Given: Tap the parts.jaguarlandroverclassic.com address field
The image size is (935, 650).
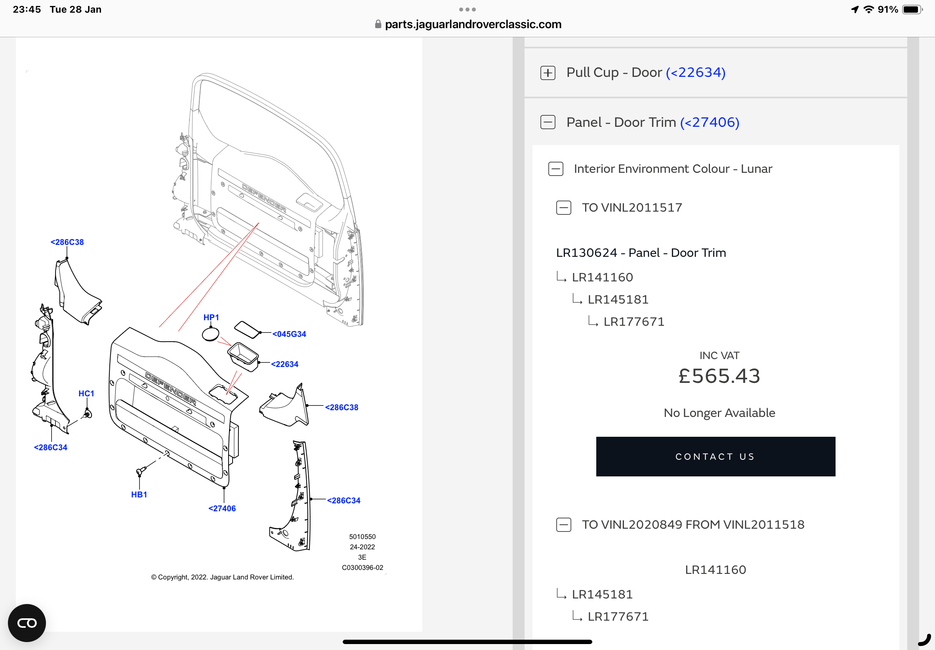Looking at the screenshot, I should click(473, 24).
